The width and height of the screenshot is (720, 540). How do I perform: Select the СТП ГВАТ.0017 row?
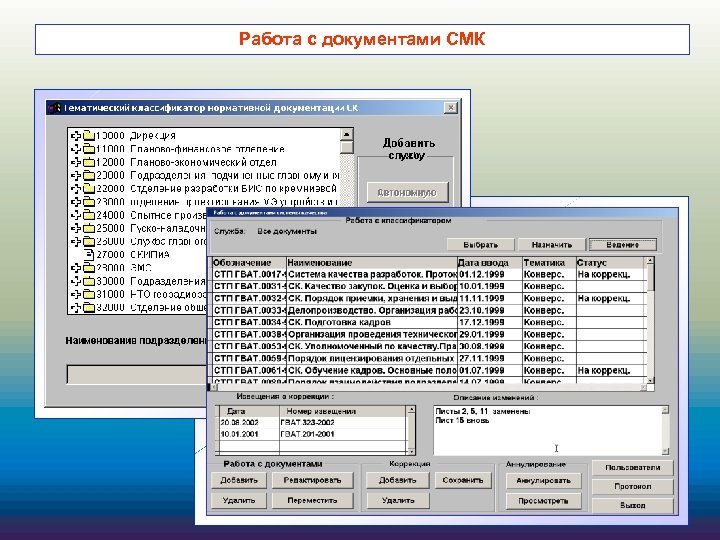pos(428,275)
